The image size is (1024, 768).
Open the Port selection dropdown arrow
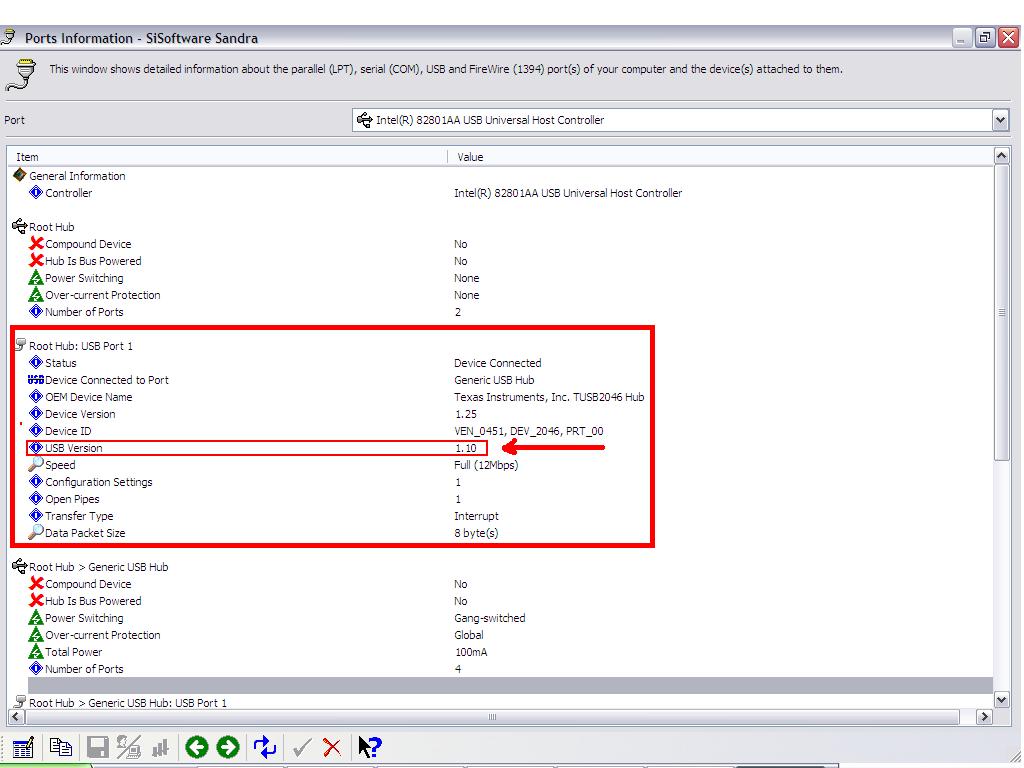click(1000, 120)
